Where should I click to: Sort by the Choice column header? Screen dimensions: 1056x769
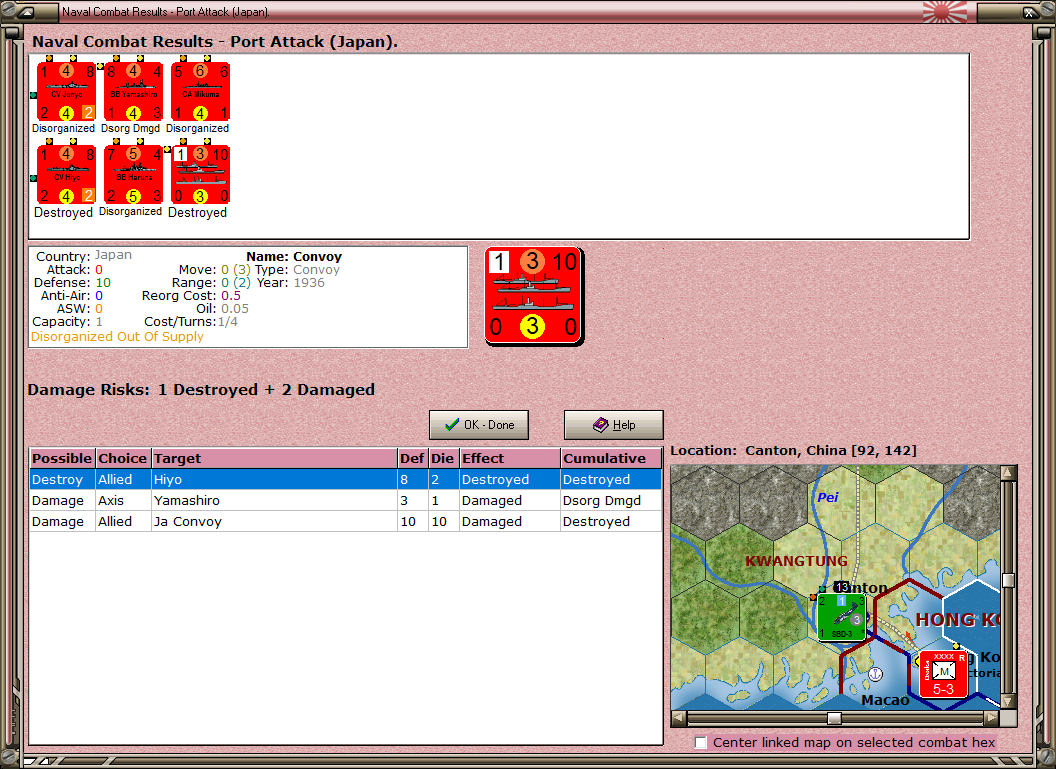pos(123,459)
